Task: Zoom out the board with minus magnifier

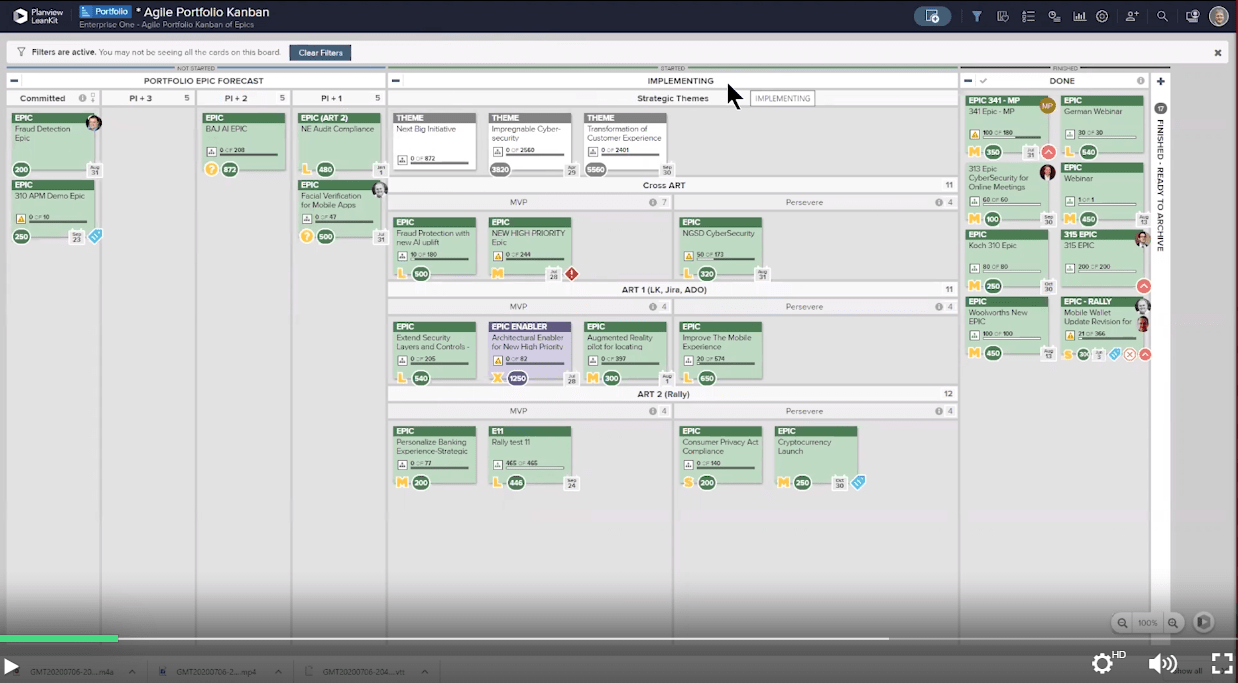Action: pyautogui.click(x=1122, y=622)
